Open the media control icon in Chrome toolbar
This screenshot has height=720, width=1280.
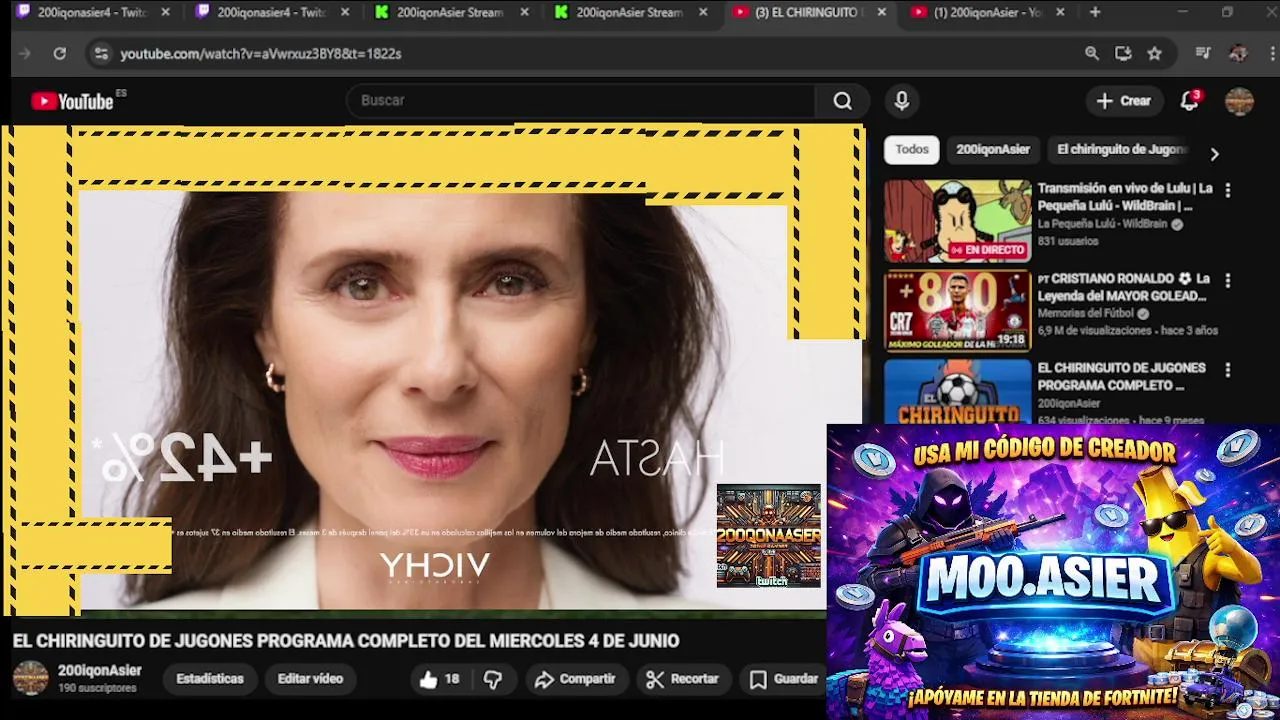tap(1203, 53)
